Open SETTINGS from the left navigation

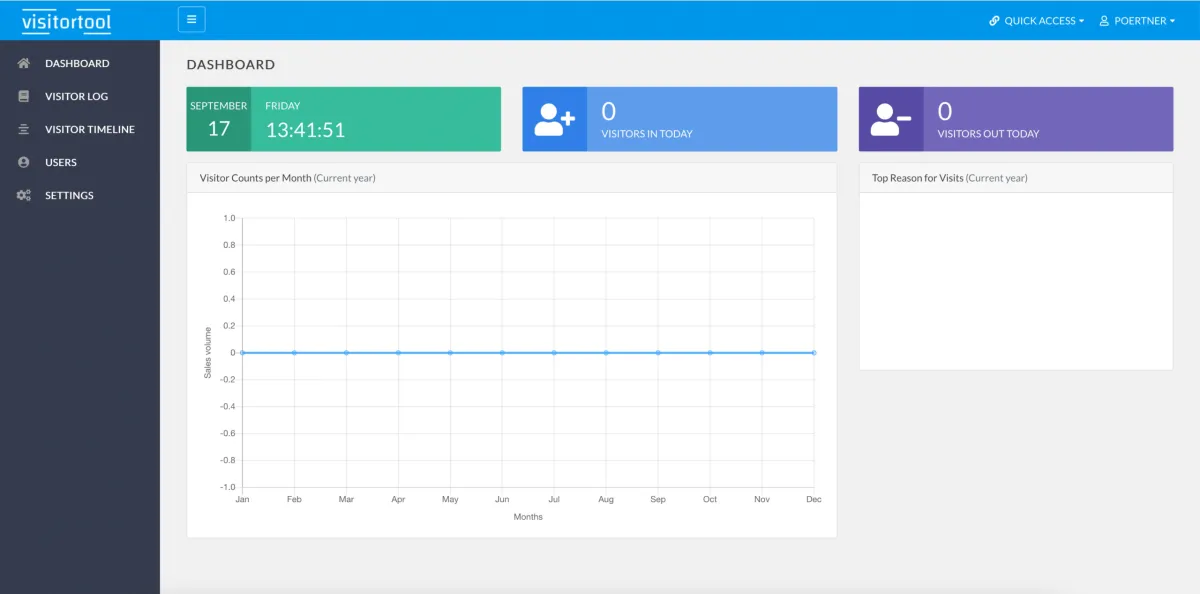[x=70, y=194]
